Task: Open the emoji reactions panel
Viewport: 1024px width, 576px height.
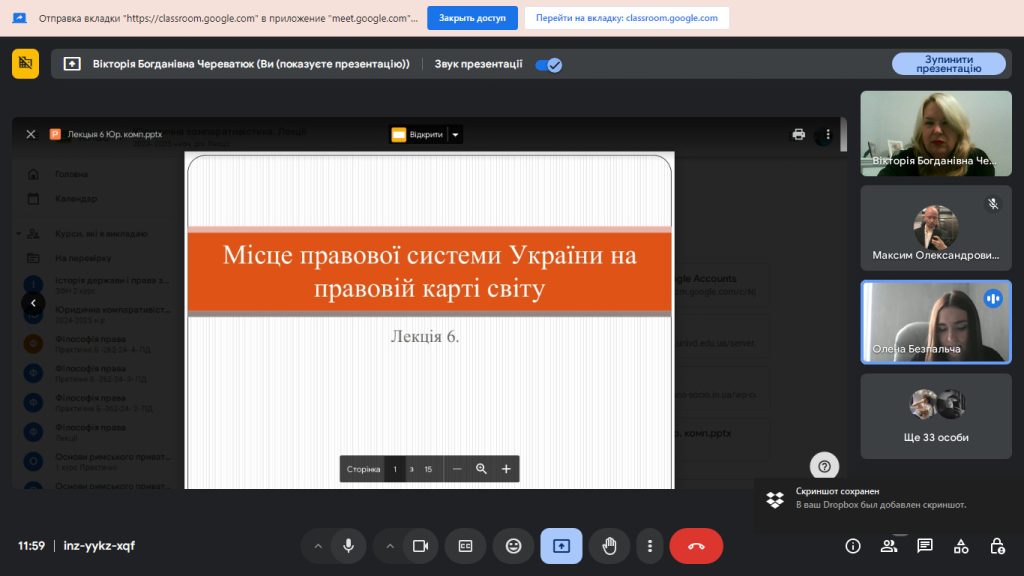Action: tap(514, 546)
